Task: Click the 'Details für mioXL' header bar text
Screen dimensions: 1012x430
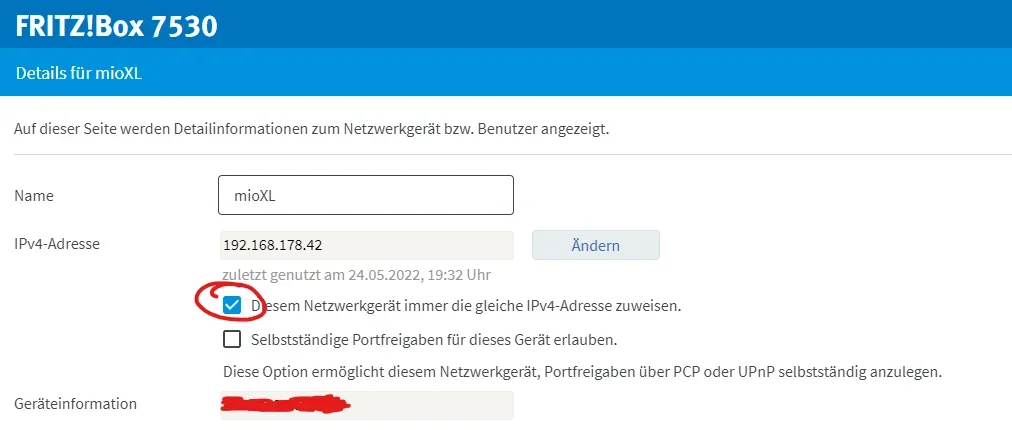Action: click(x=79, y=75)
